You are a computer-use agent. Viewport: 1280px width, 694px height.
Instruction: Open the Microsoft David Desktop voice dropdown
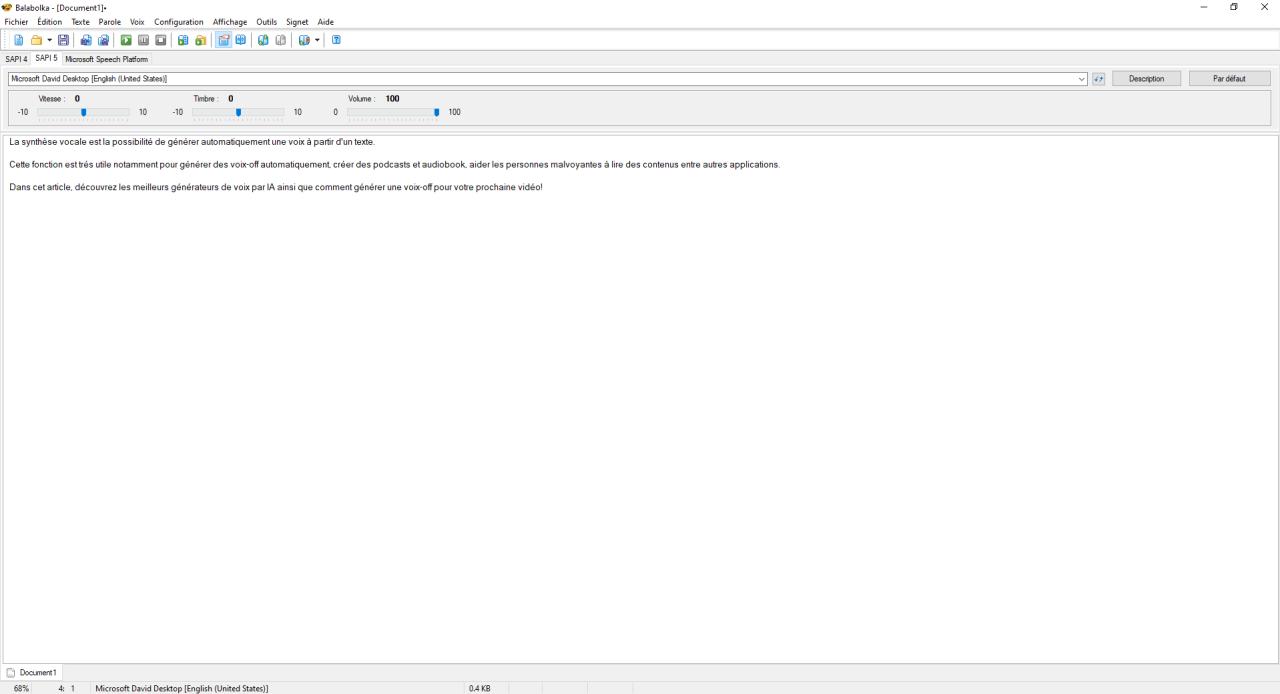[x=547, y=78]
